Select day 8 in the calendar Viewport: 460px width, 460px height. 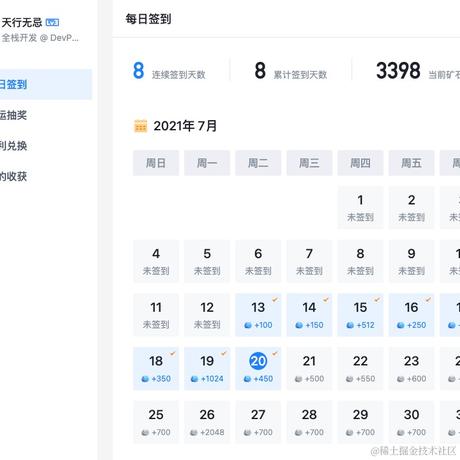(x=360, y=261)
